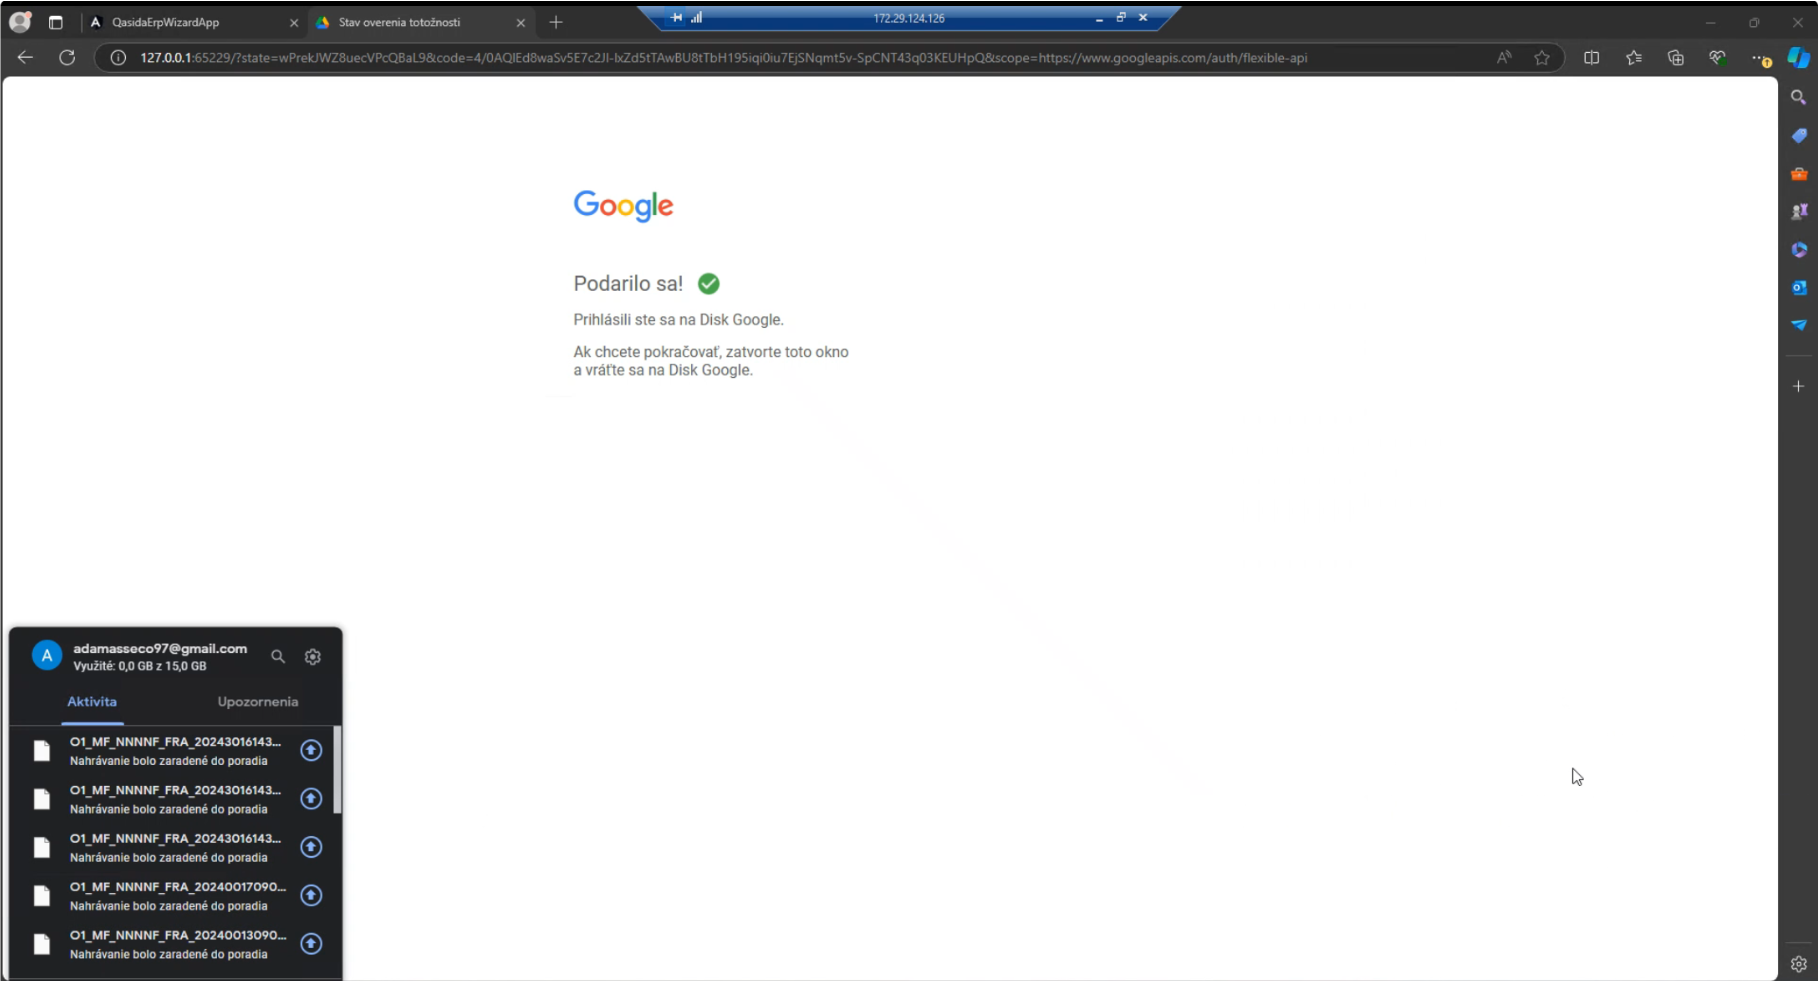This screenshot has width=1818, height=981.
Task: Customize sidebar with plus button
Action: pos(1799,386)
